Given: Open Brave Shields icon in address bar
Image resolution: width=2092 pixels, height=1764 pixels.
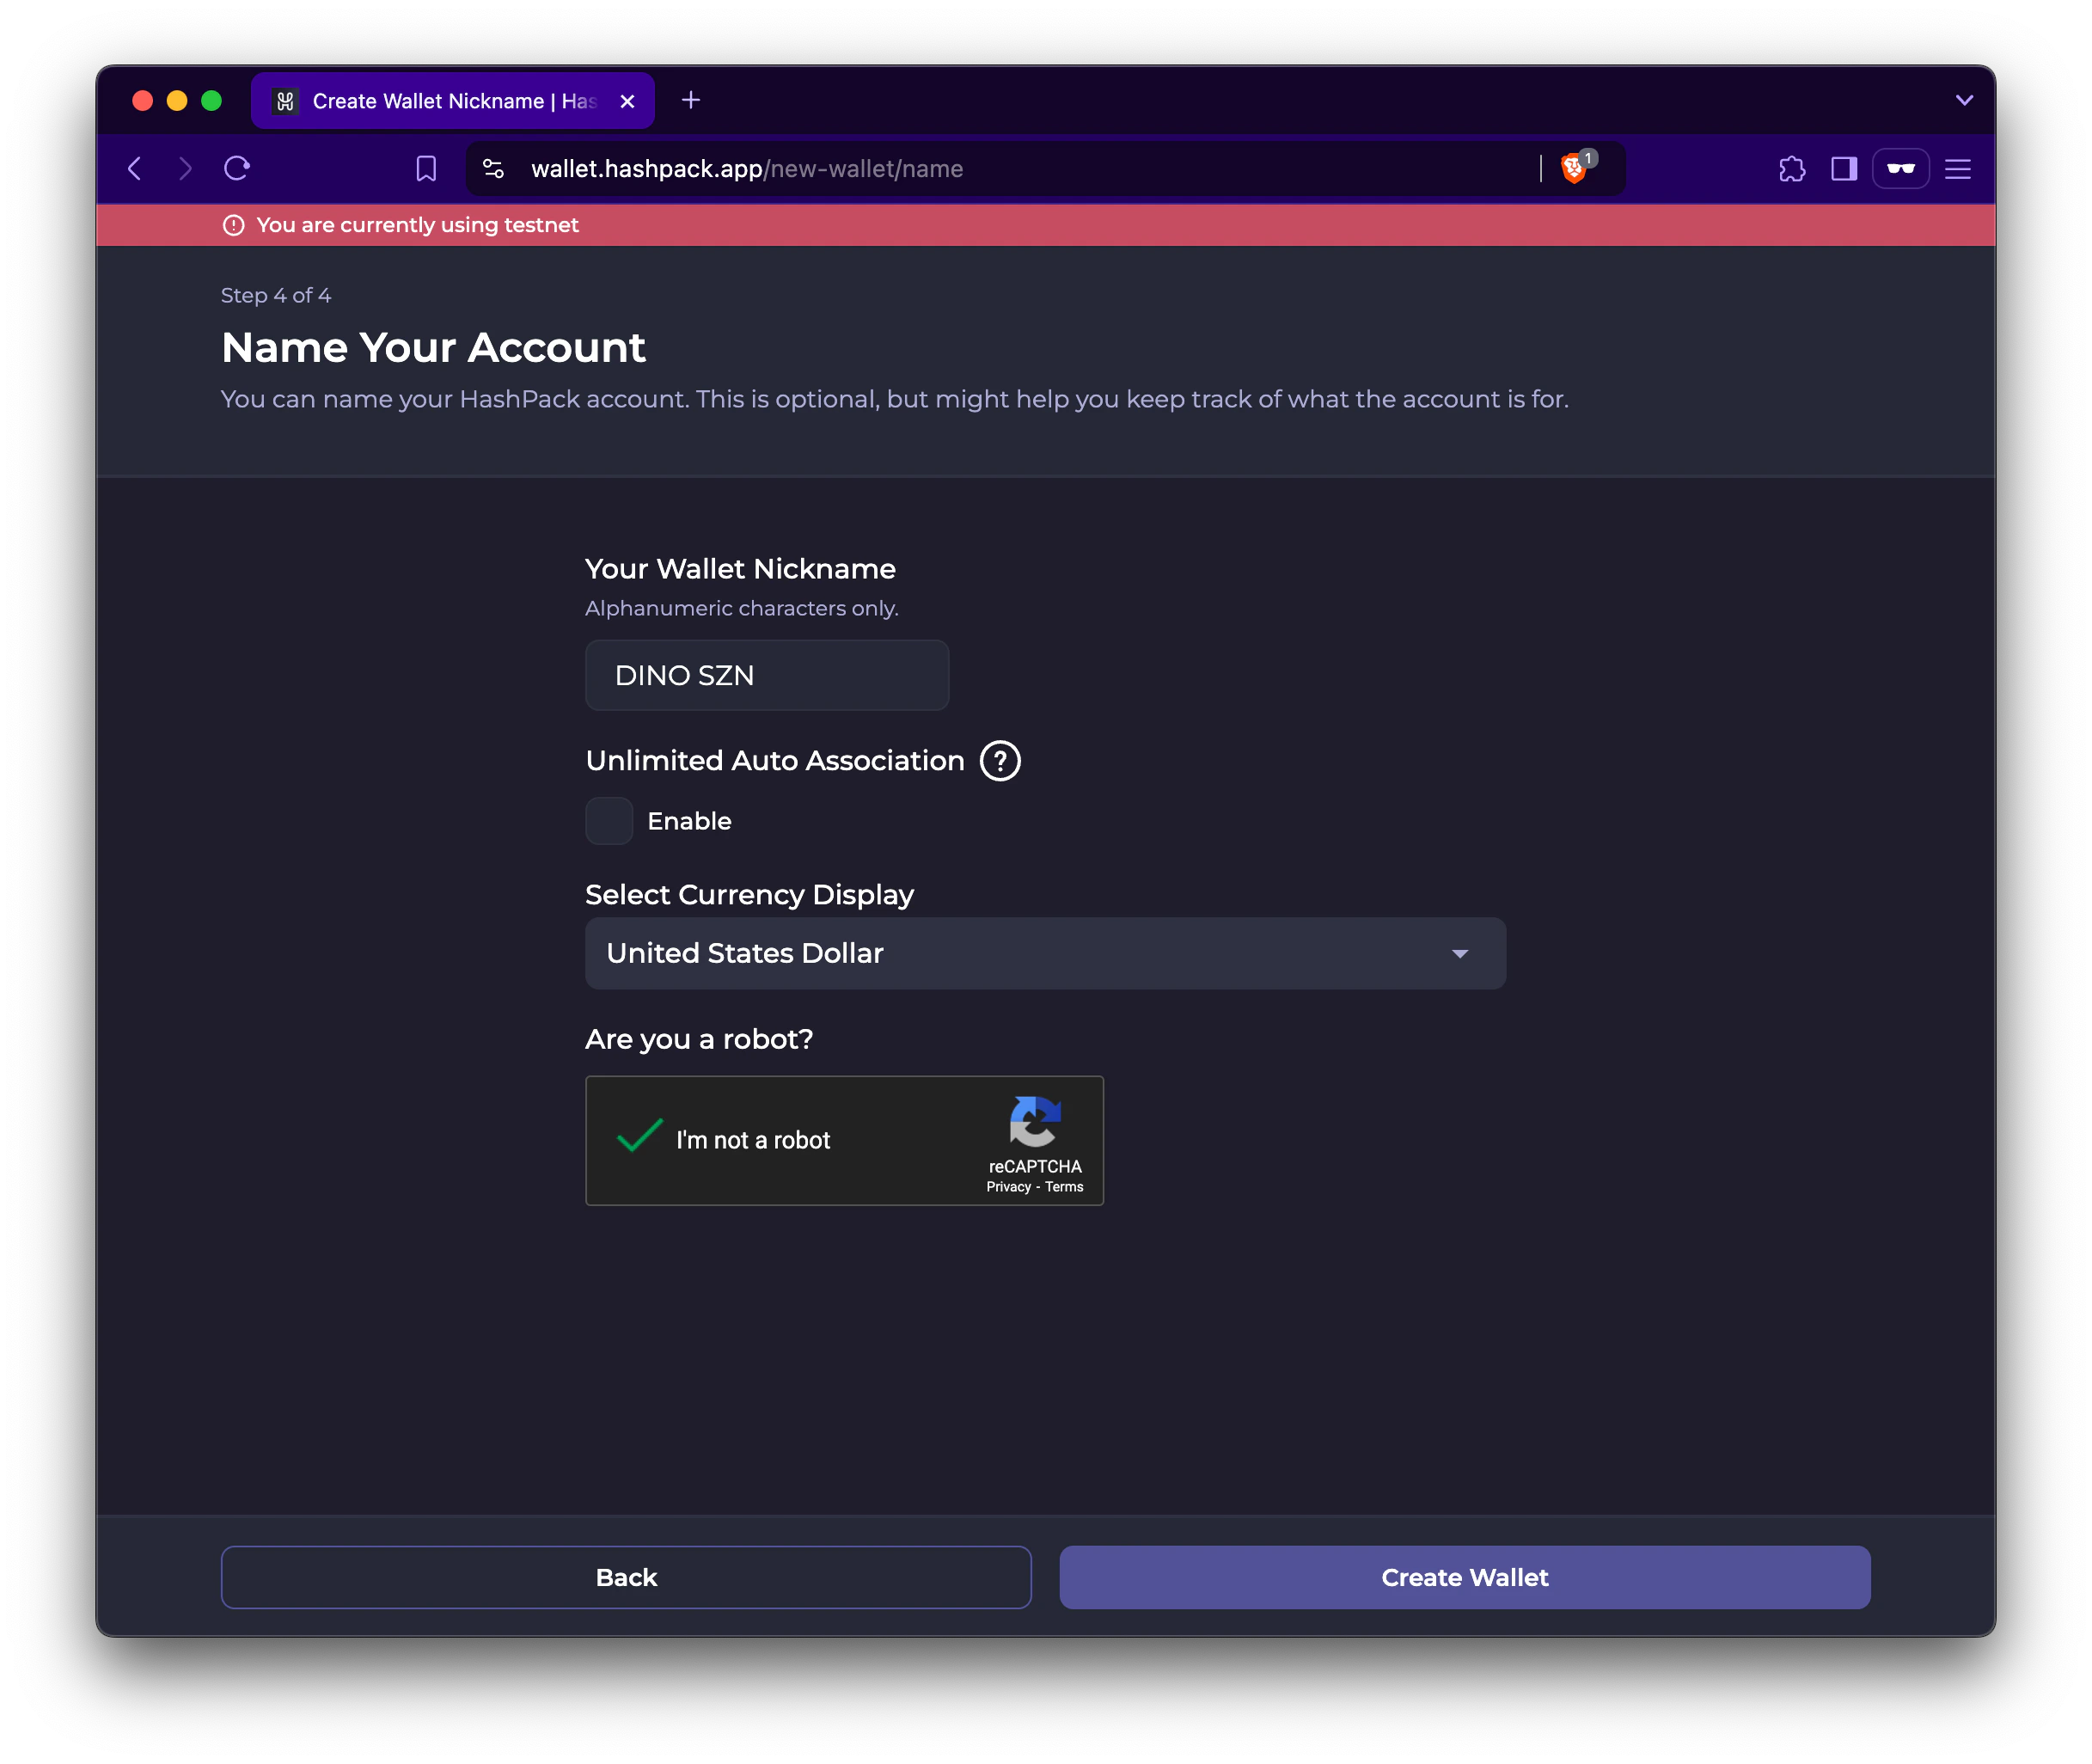Looking at the screenshot, I should [x=1573, y=168].
